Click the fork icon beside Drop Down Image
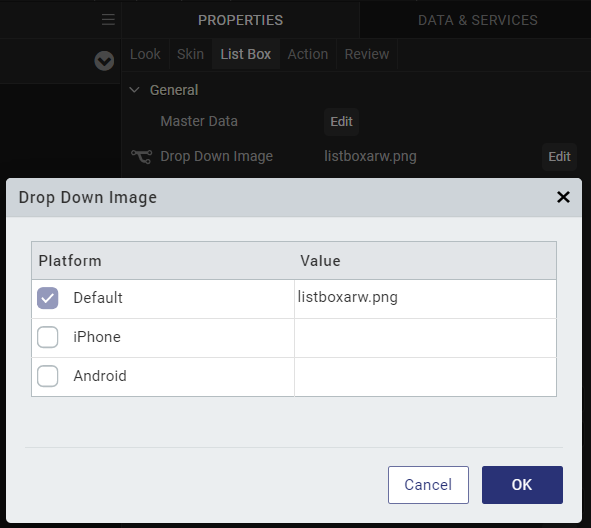The image size is (591, 528). [x=141, y=157]
